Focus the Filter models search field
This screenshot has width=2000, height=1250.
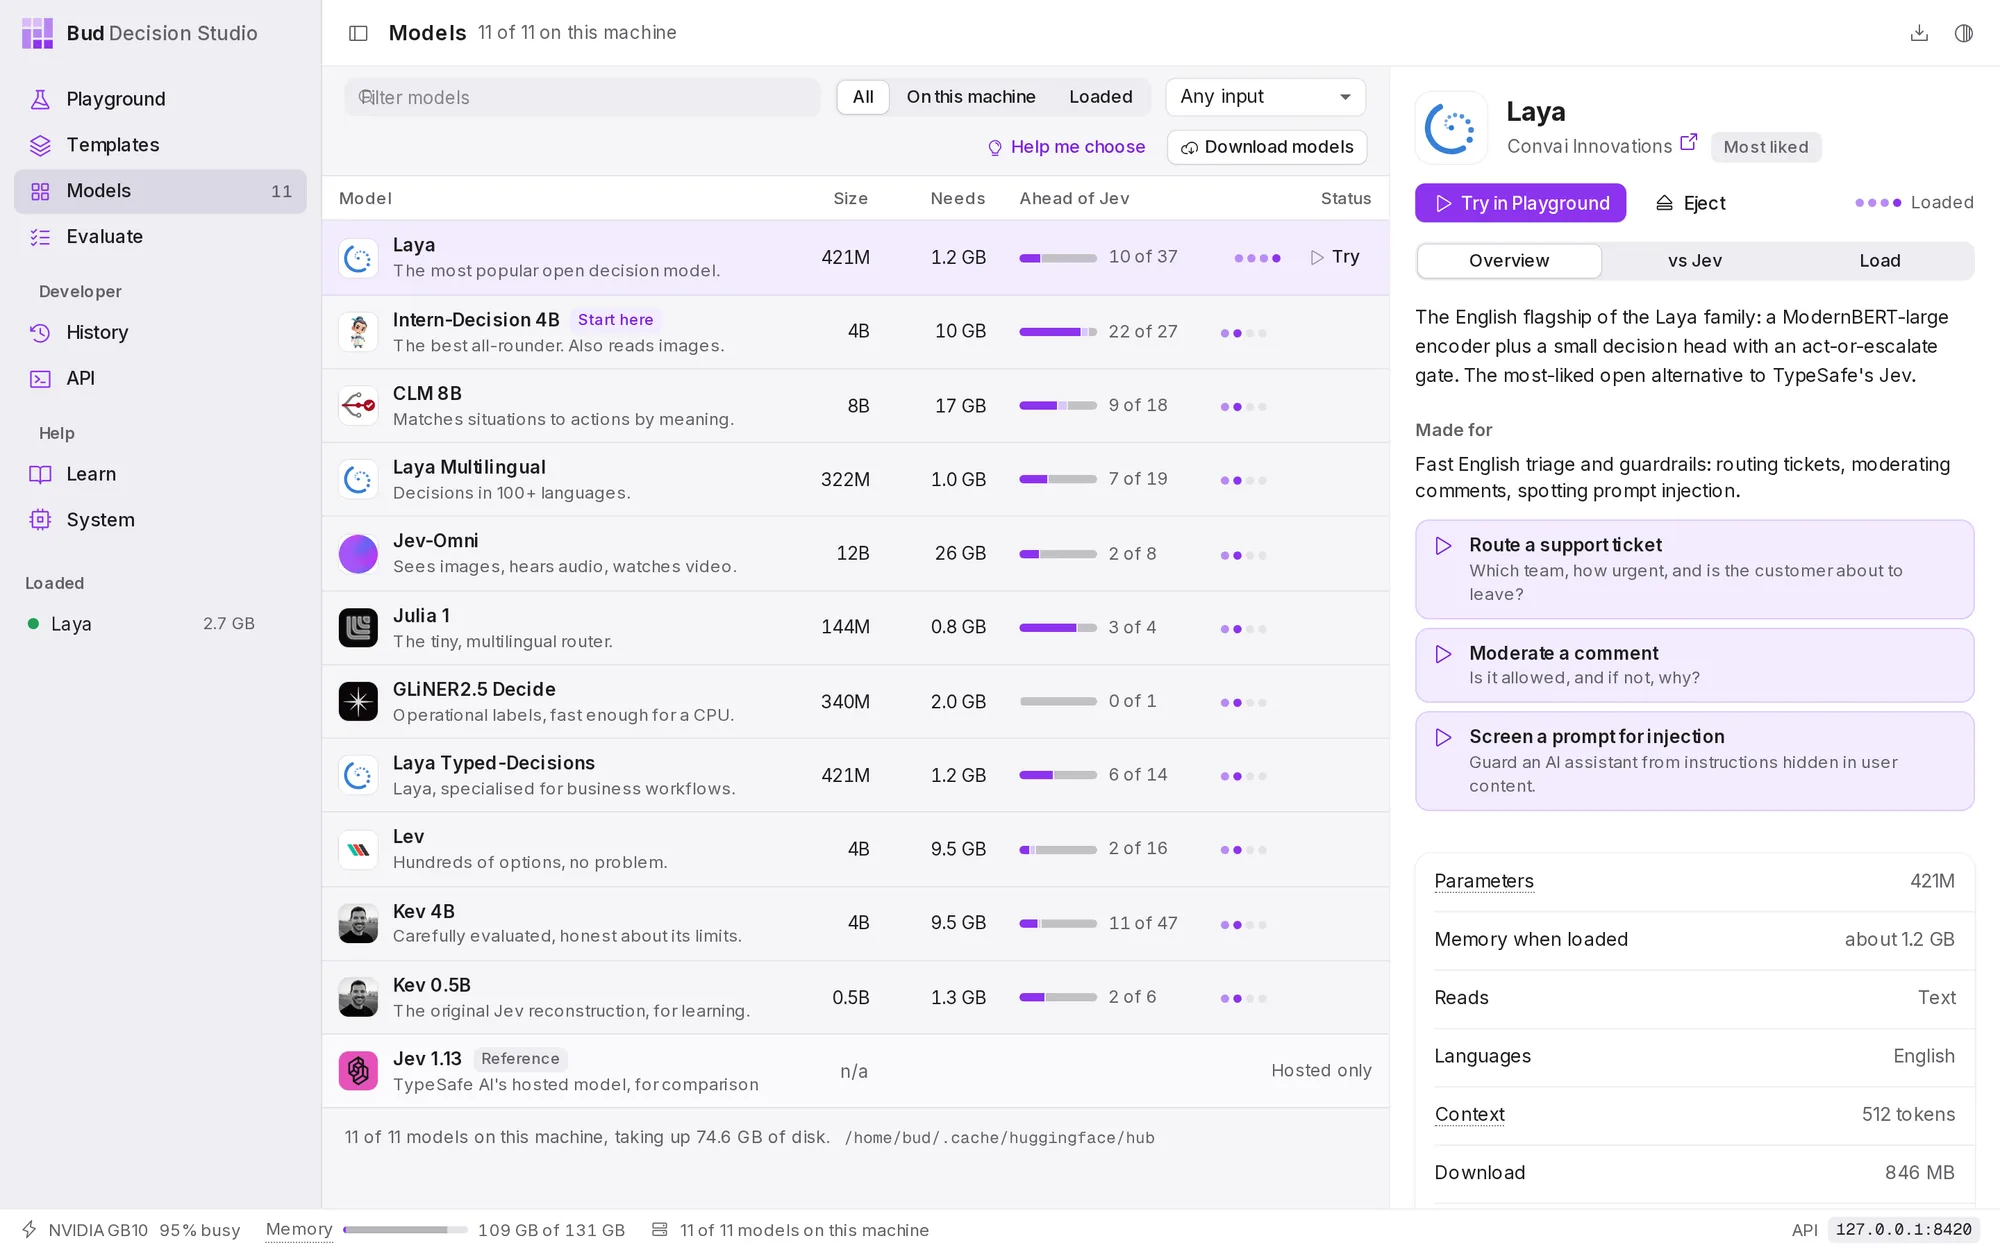[582, 97]
